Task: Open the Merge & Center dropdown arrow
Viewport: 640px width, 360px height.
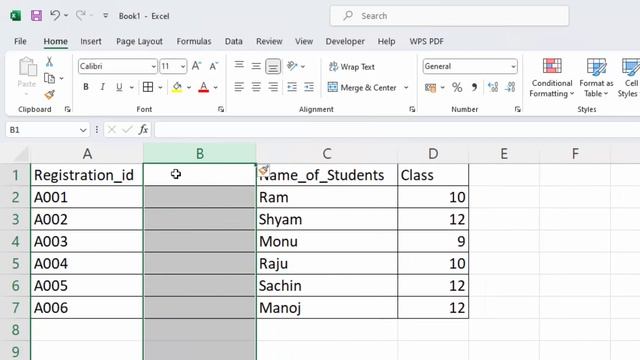Action: (406, 87)
